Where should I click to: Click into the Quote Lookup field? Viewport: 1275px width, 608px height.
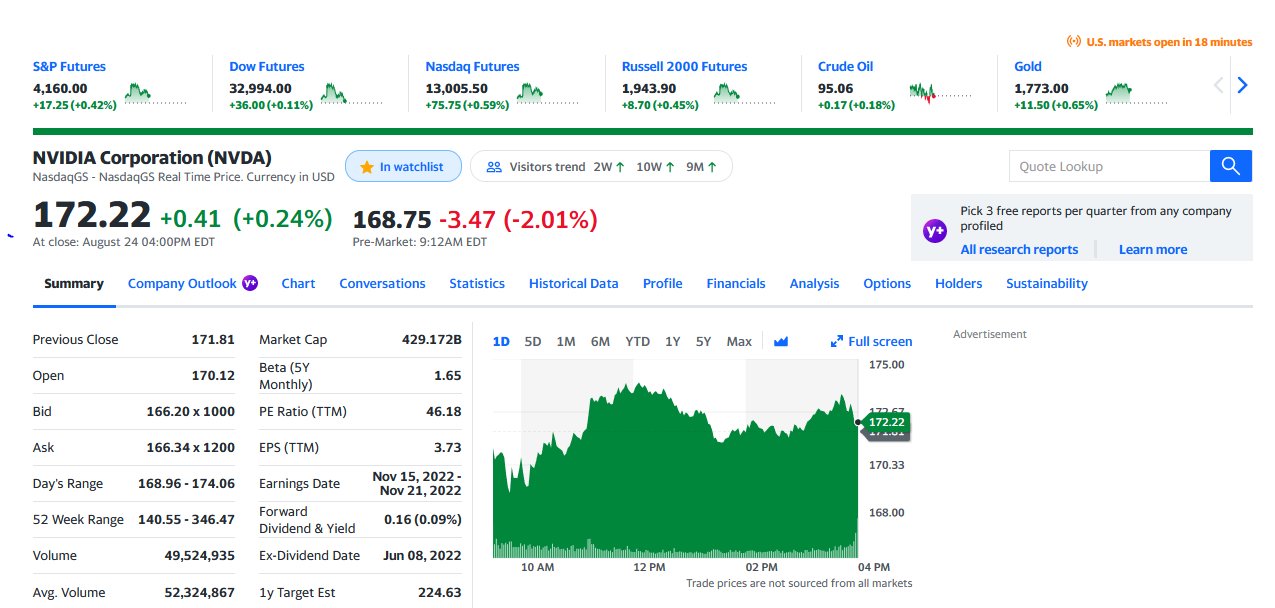pyautogui.click(x=1109, y=166)
